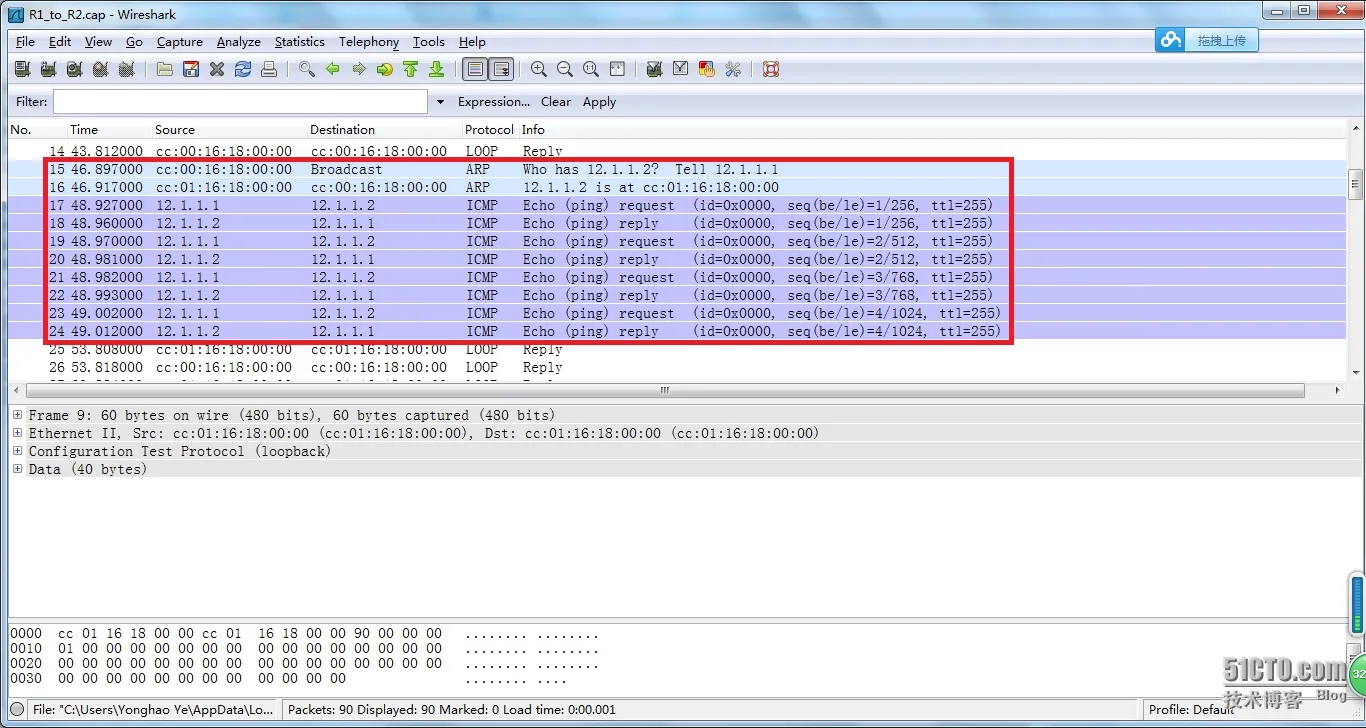
Task: Select packet 15 ARP Who has 12.1.1.2
Action: tap(677, 170)
